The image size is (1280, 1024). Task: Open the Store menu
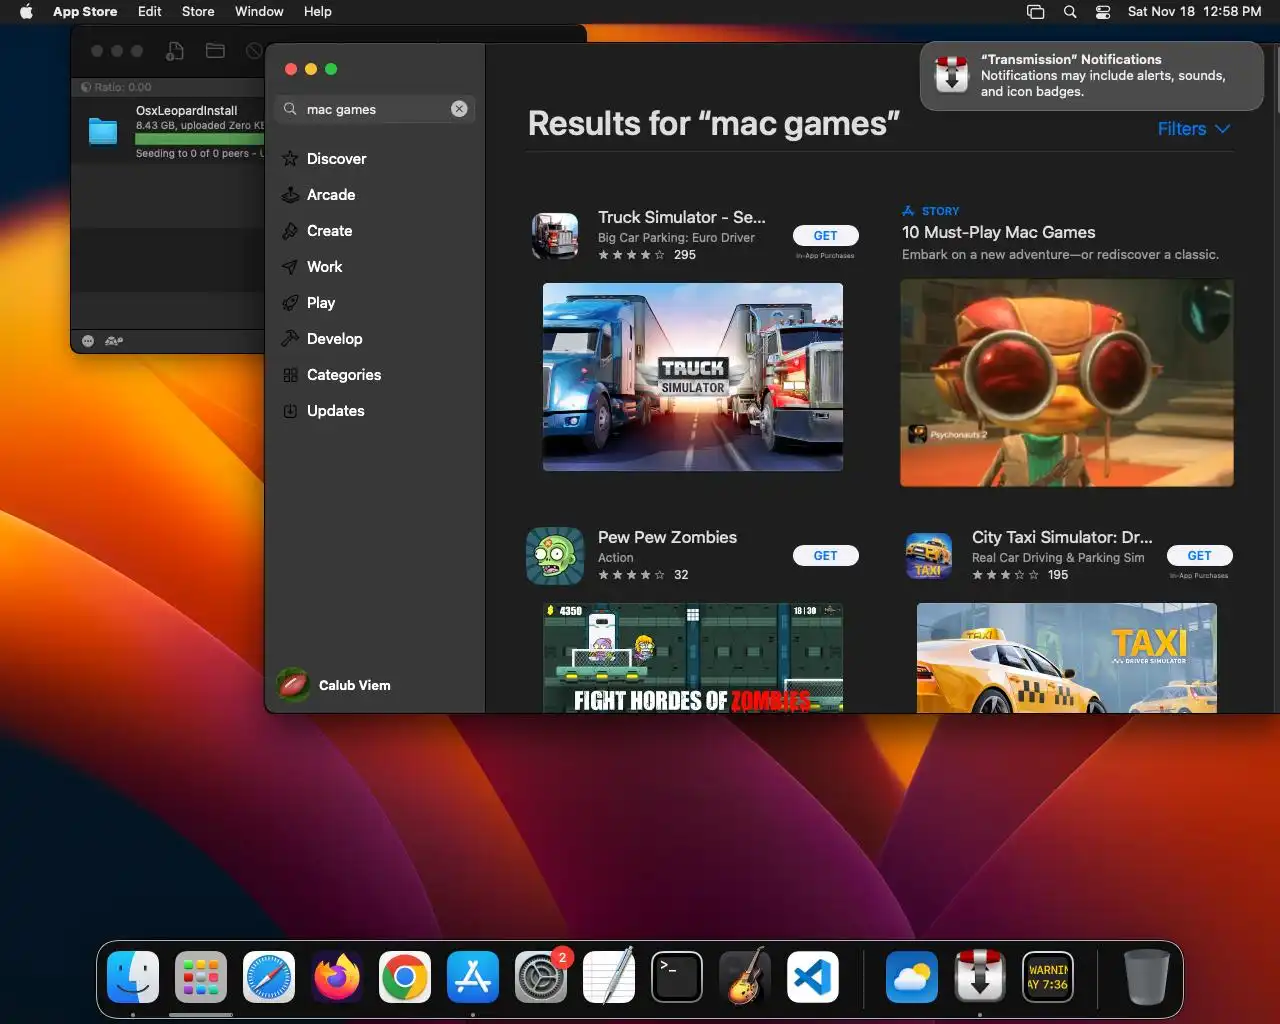click(x=198, y=12)
